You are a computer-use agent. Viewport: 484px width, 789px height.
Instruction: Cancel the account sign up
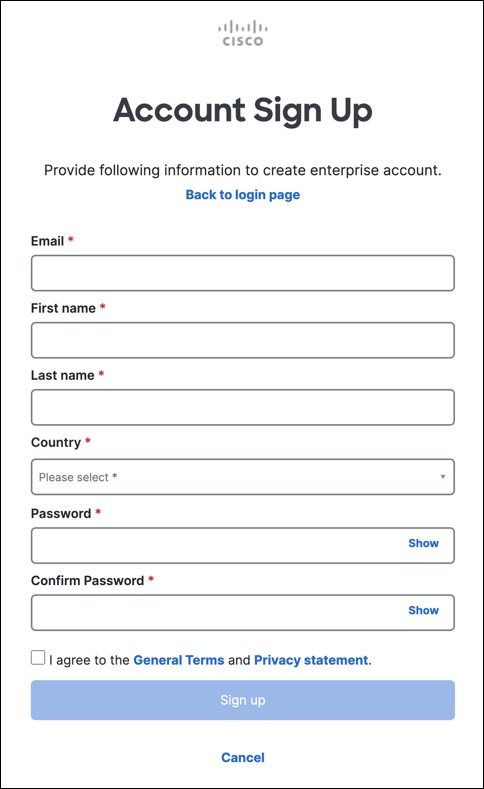pyautogui.click(x=243, y=757)
